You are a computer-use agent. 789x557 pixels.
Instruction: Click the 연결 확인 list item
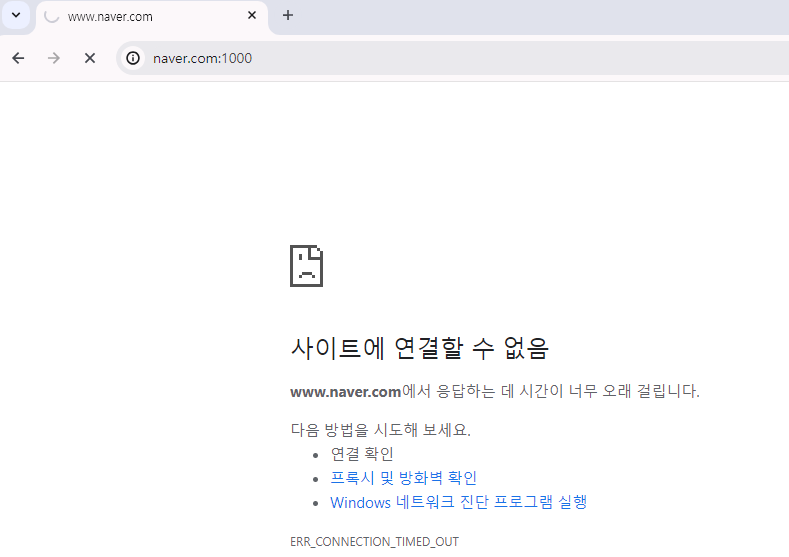pos(362,454)
